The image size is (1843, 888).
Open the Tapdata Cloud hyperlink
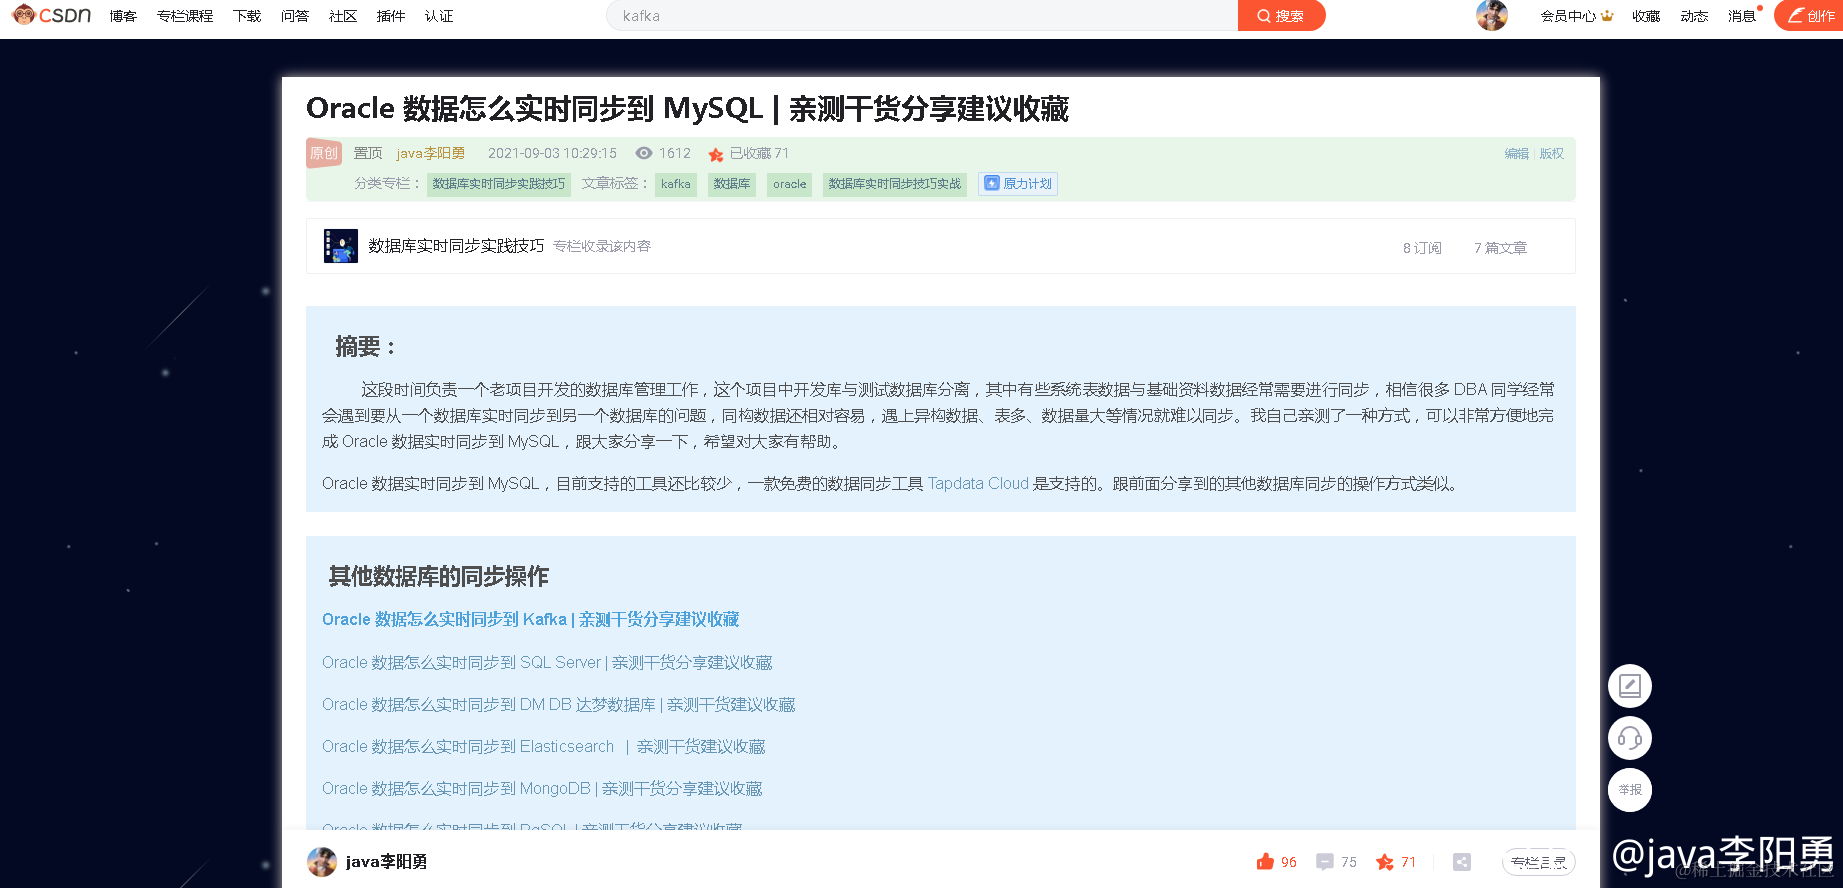[x=978, y=484]
